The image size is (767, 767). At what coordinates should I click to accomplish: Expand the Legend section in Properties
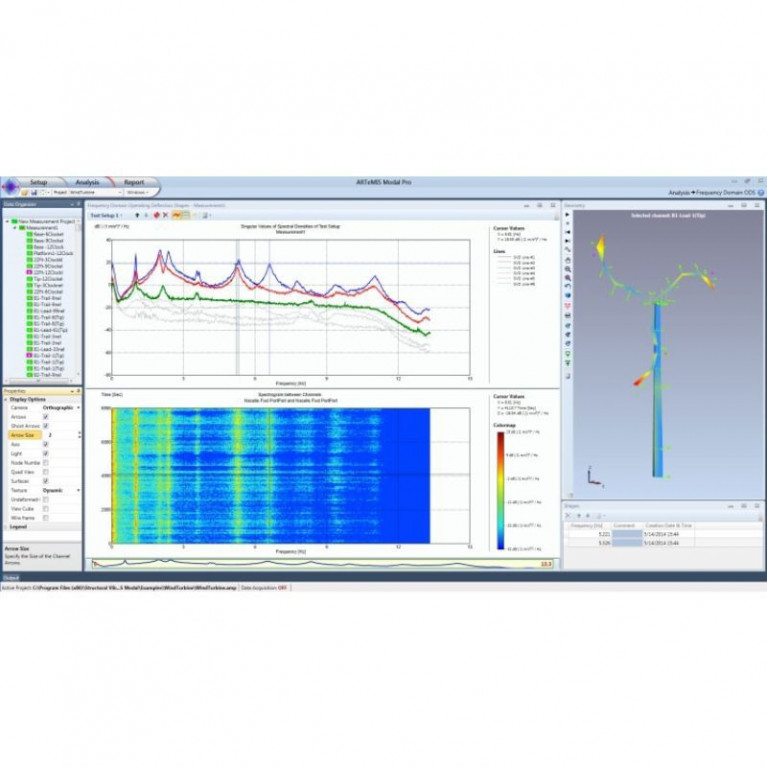(x=18, y=526)
